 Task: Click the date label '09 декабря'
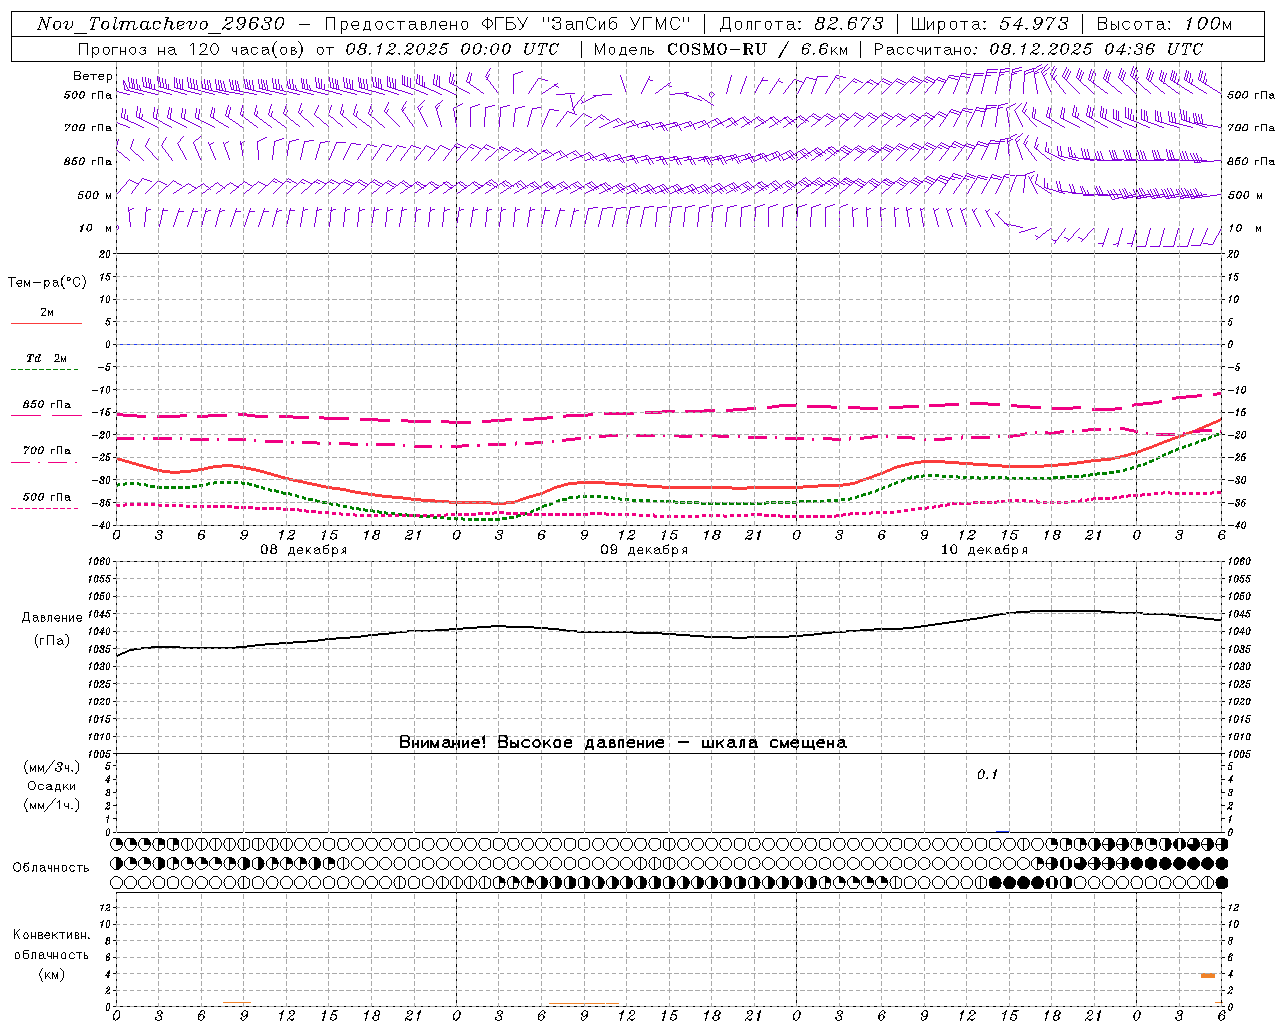644,550
